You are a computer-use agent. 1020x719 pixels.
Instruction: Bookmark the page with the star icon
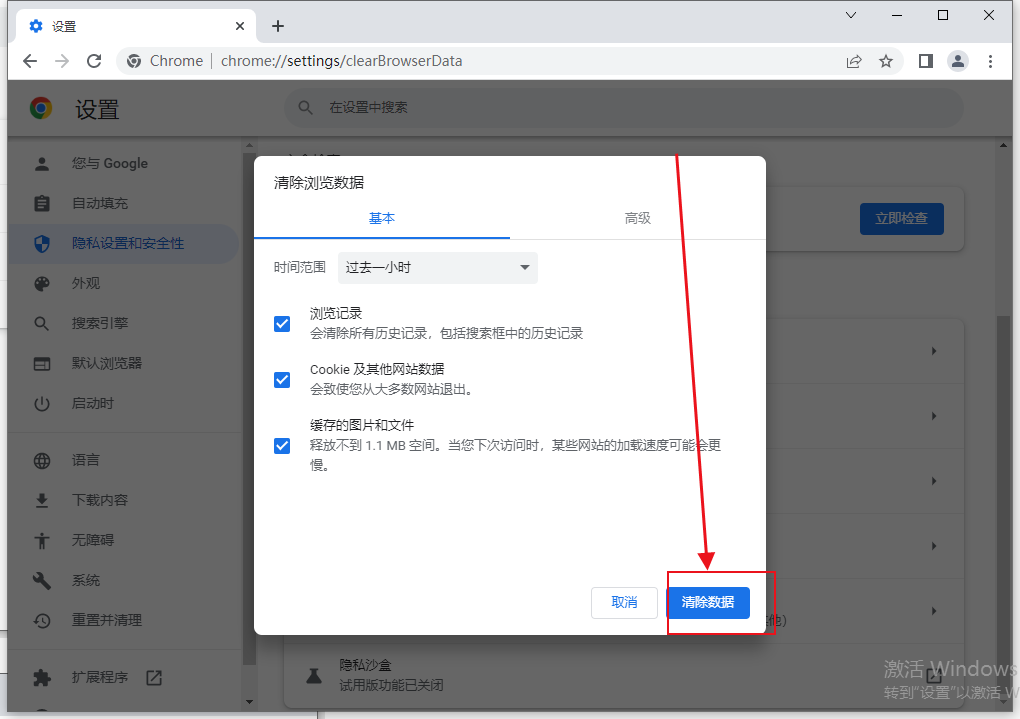point(885,61)
